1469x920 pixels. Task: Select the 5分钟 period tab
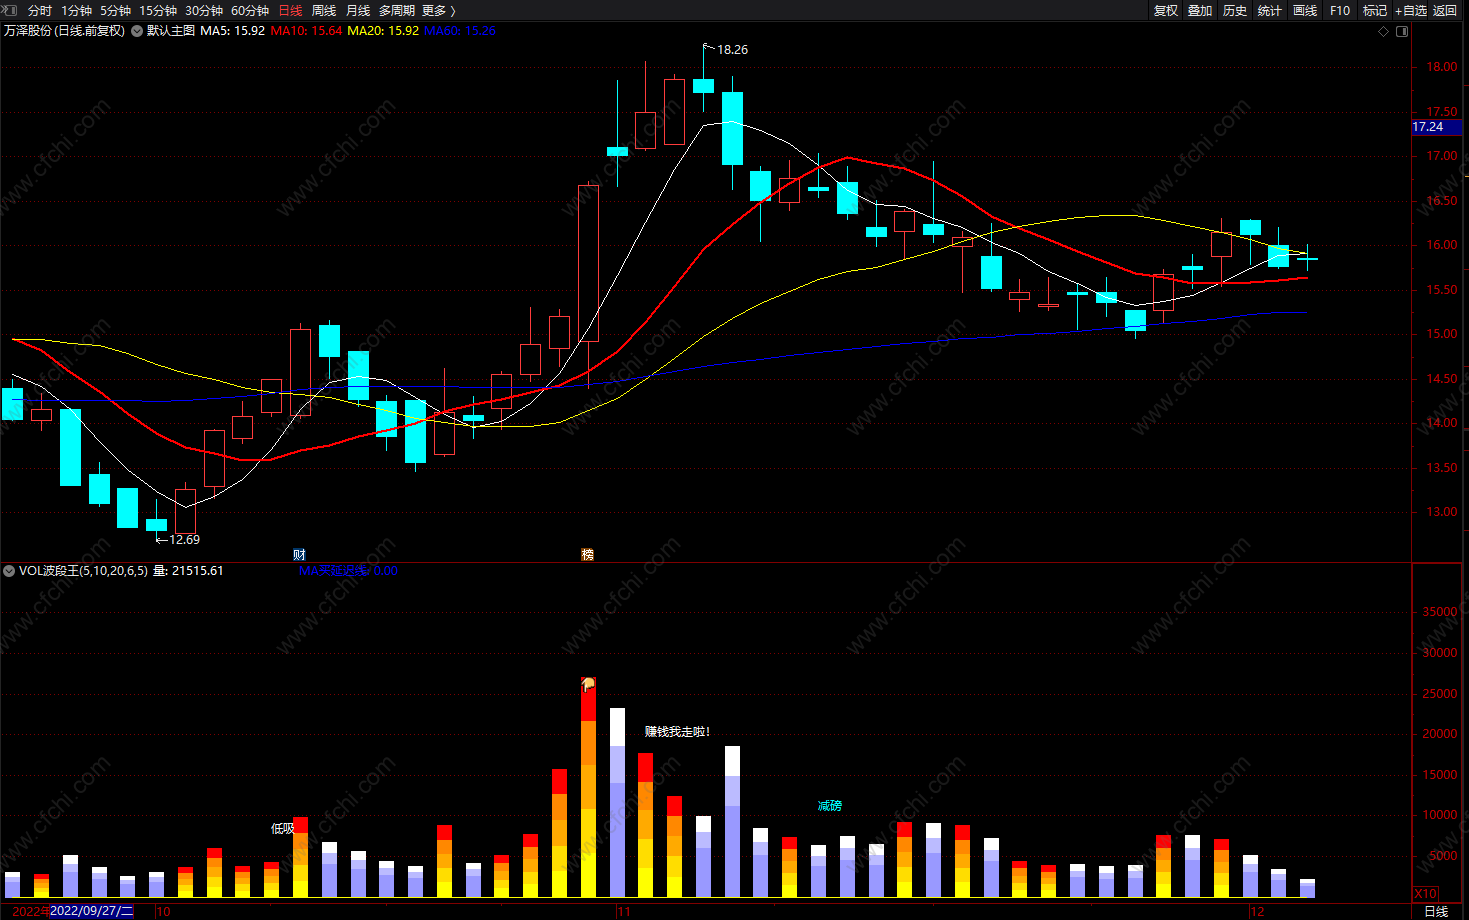[115, 10]
